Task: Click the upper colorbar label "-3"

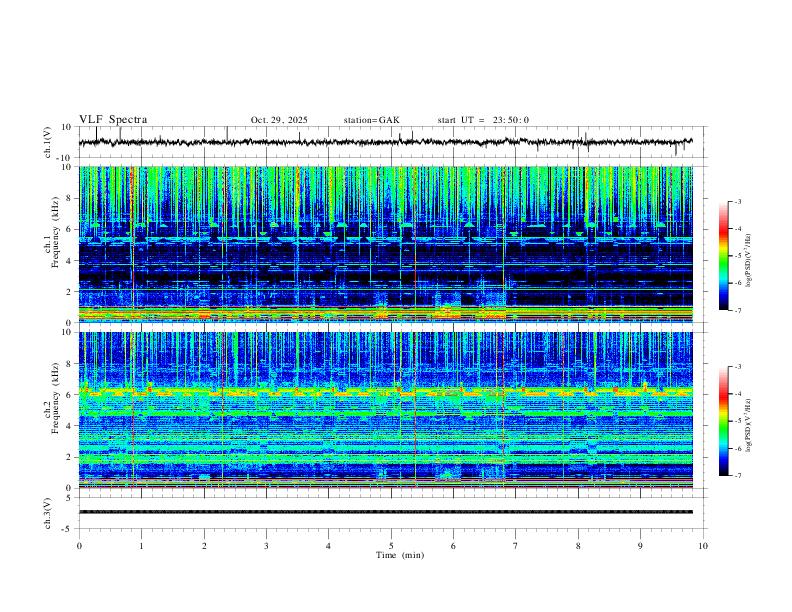Action: (x=737, y=201)
